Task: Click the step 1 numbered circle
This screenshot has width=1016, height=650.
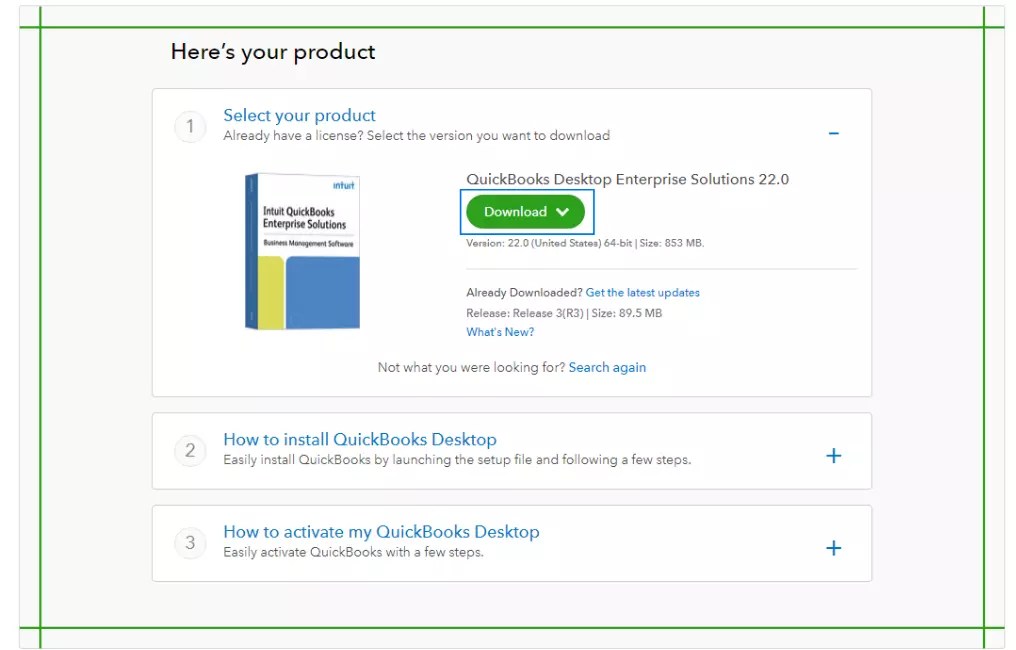Action: [x=190, y=126]
